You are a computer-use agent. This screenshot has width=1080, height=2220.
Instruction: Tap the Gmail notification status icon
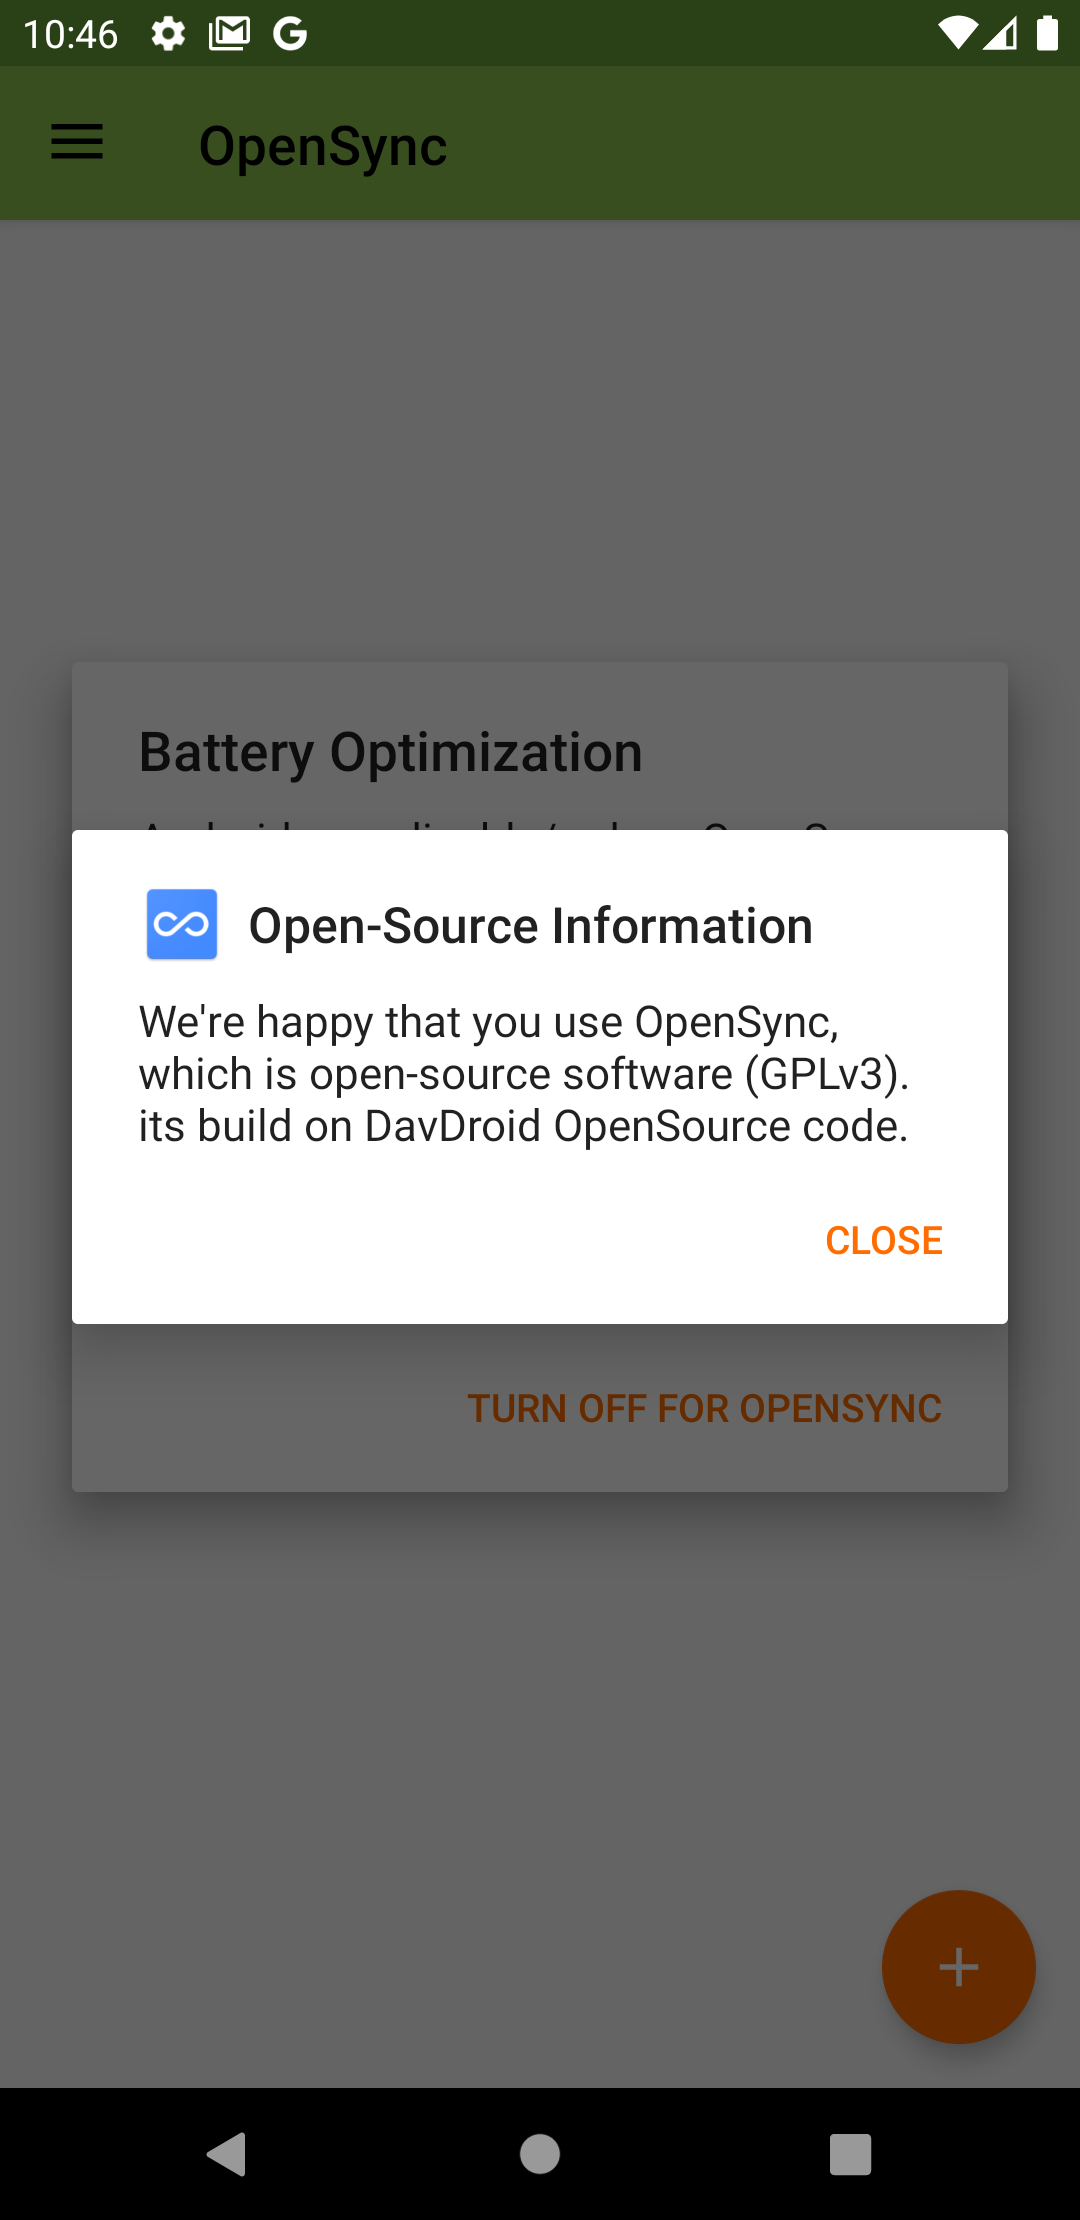pyautogui.click(x=229, y=34)
